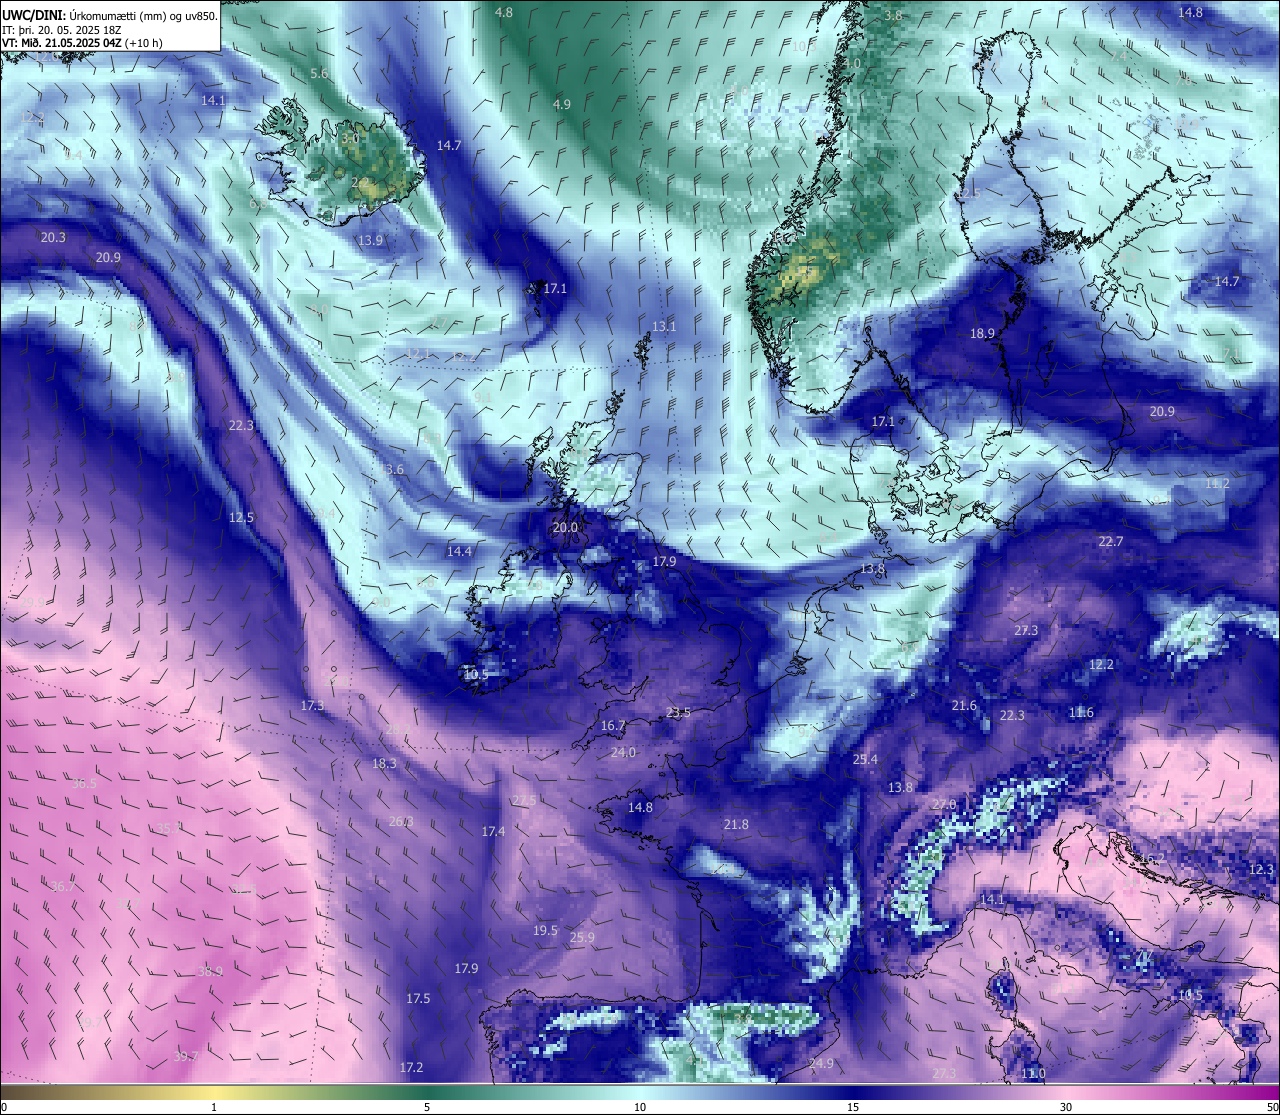Click the 10 tick on color scale
Image resolution: width=1280 pixels, height=1115 pixels.
pyautogui.click(x=640, y=1107)
